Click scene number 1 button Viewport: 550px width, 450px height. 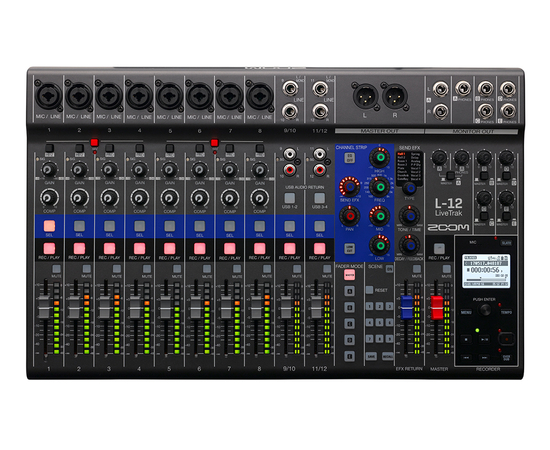369,307
